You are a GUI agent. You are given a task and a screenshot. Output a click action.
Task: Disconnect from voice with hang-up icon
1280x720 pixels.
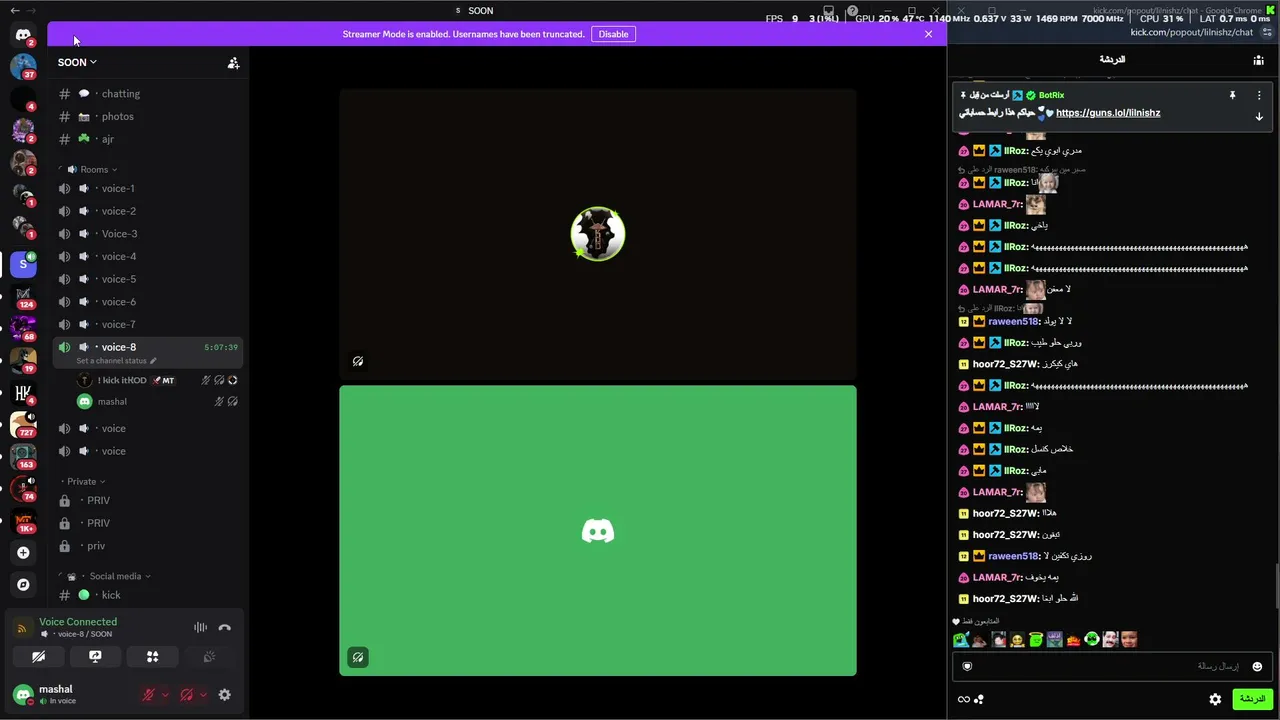[x=224, y=628]
